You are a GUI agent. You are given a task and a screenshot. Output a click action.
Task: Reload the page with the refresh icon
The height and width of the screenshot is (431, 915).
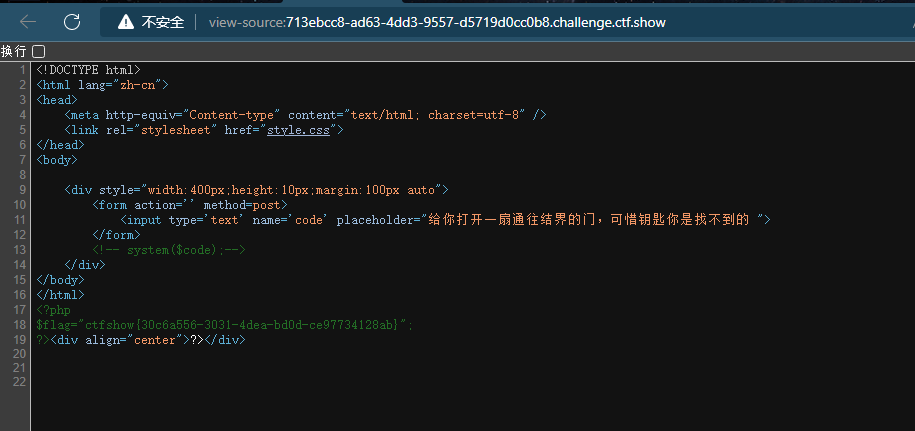(x=72, y=22)
